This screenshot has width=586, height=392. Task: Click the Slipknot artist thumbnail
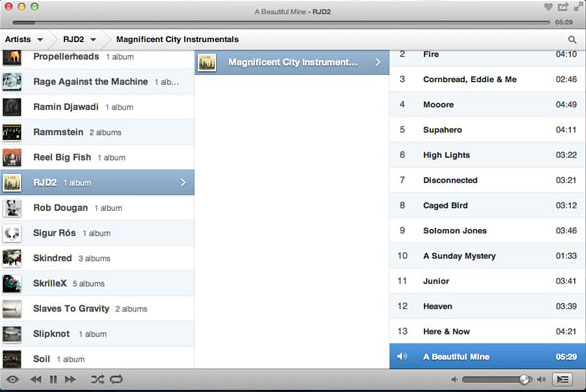pos(12,334)
